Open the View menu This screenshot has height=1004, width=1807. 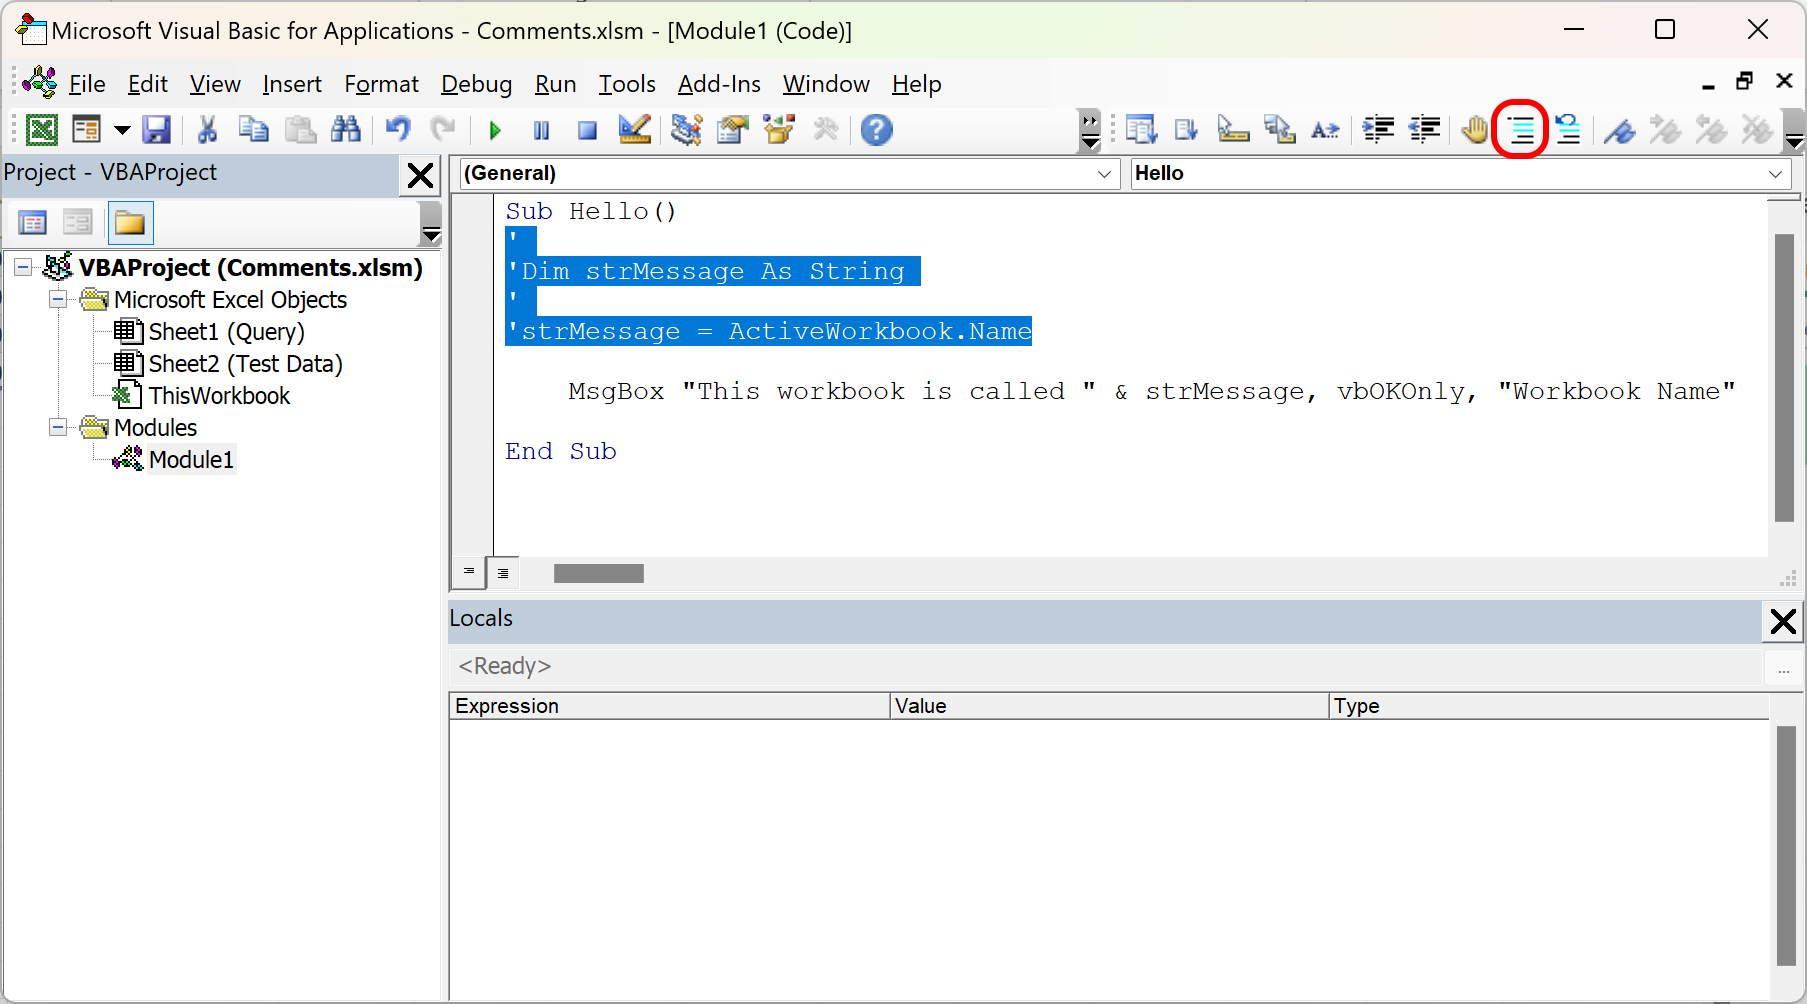pos(215,84)
